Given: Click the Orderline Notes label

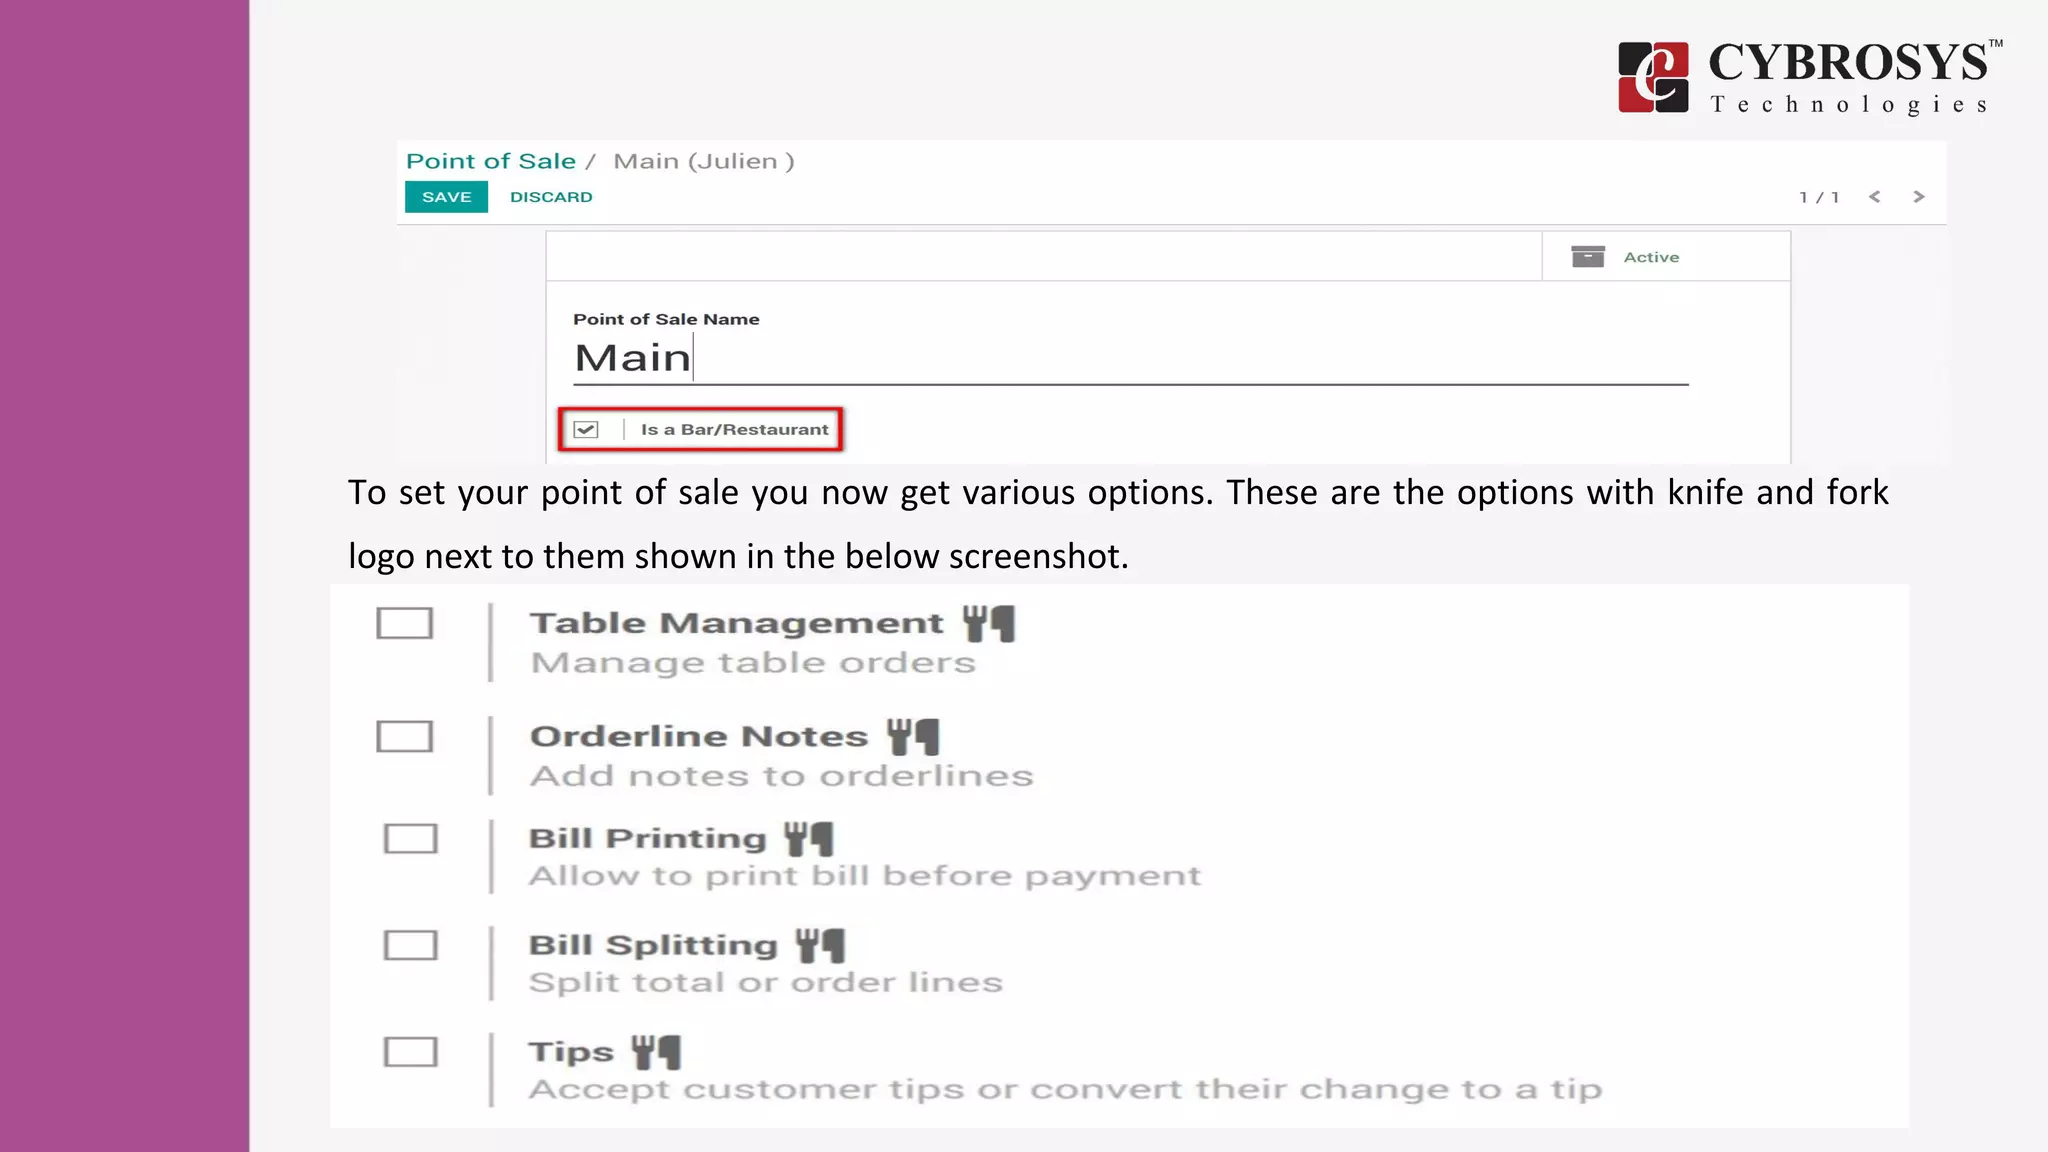Looking at the screenshot, I should [699, 737].
